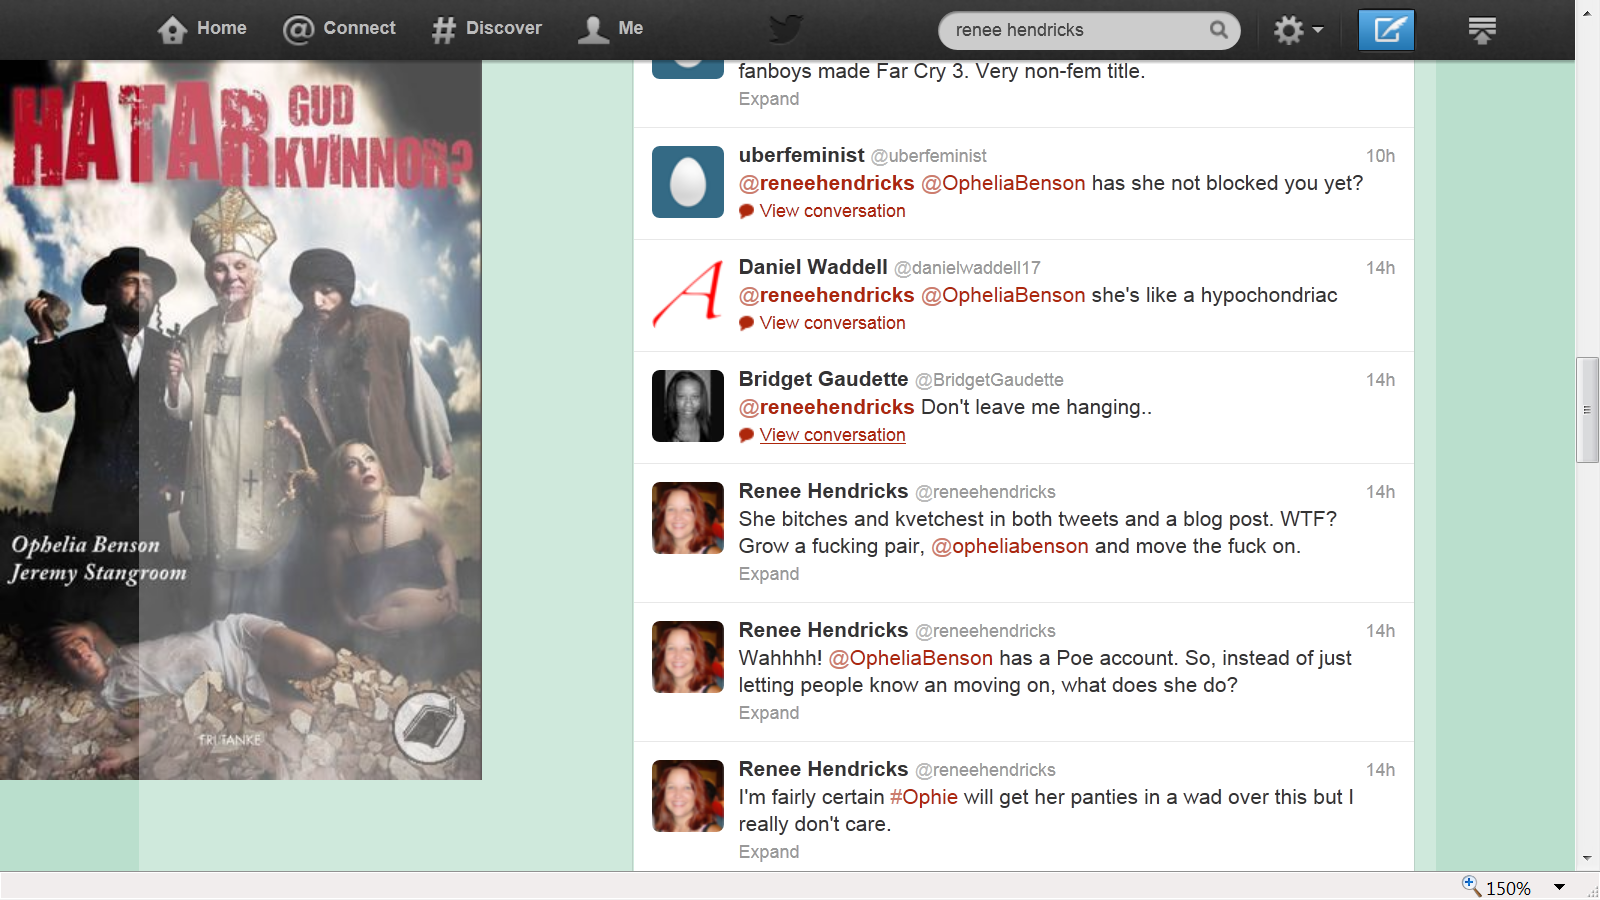Open the Me profile tab

[611, 29]
